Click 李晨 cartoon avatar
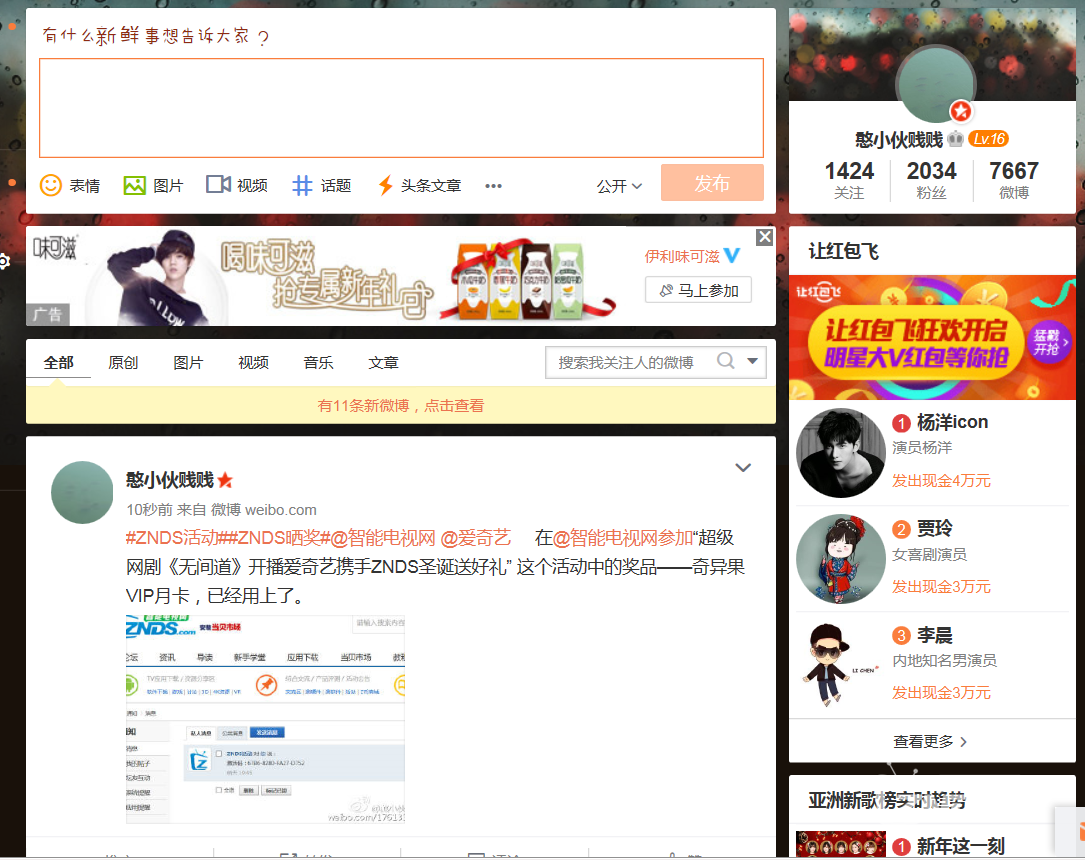 coord(841,664)
